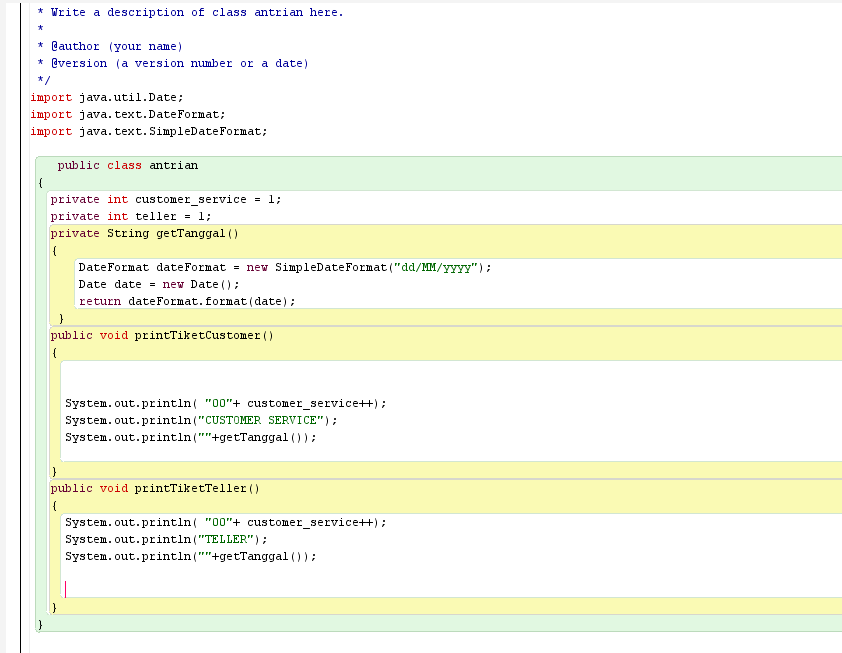Click the println("CUSTOMER SERVICE") line
The image size is (842, 653).
[x=201, y=420]
